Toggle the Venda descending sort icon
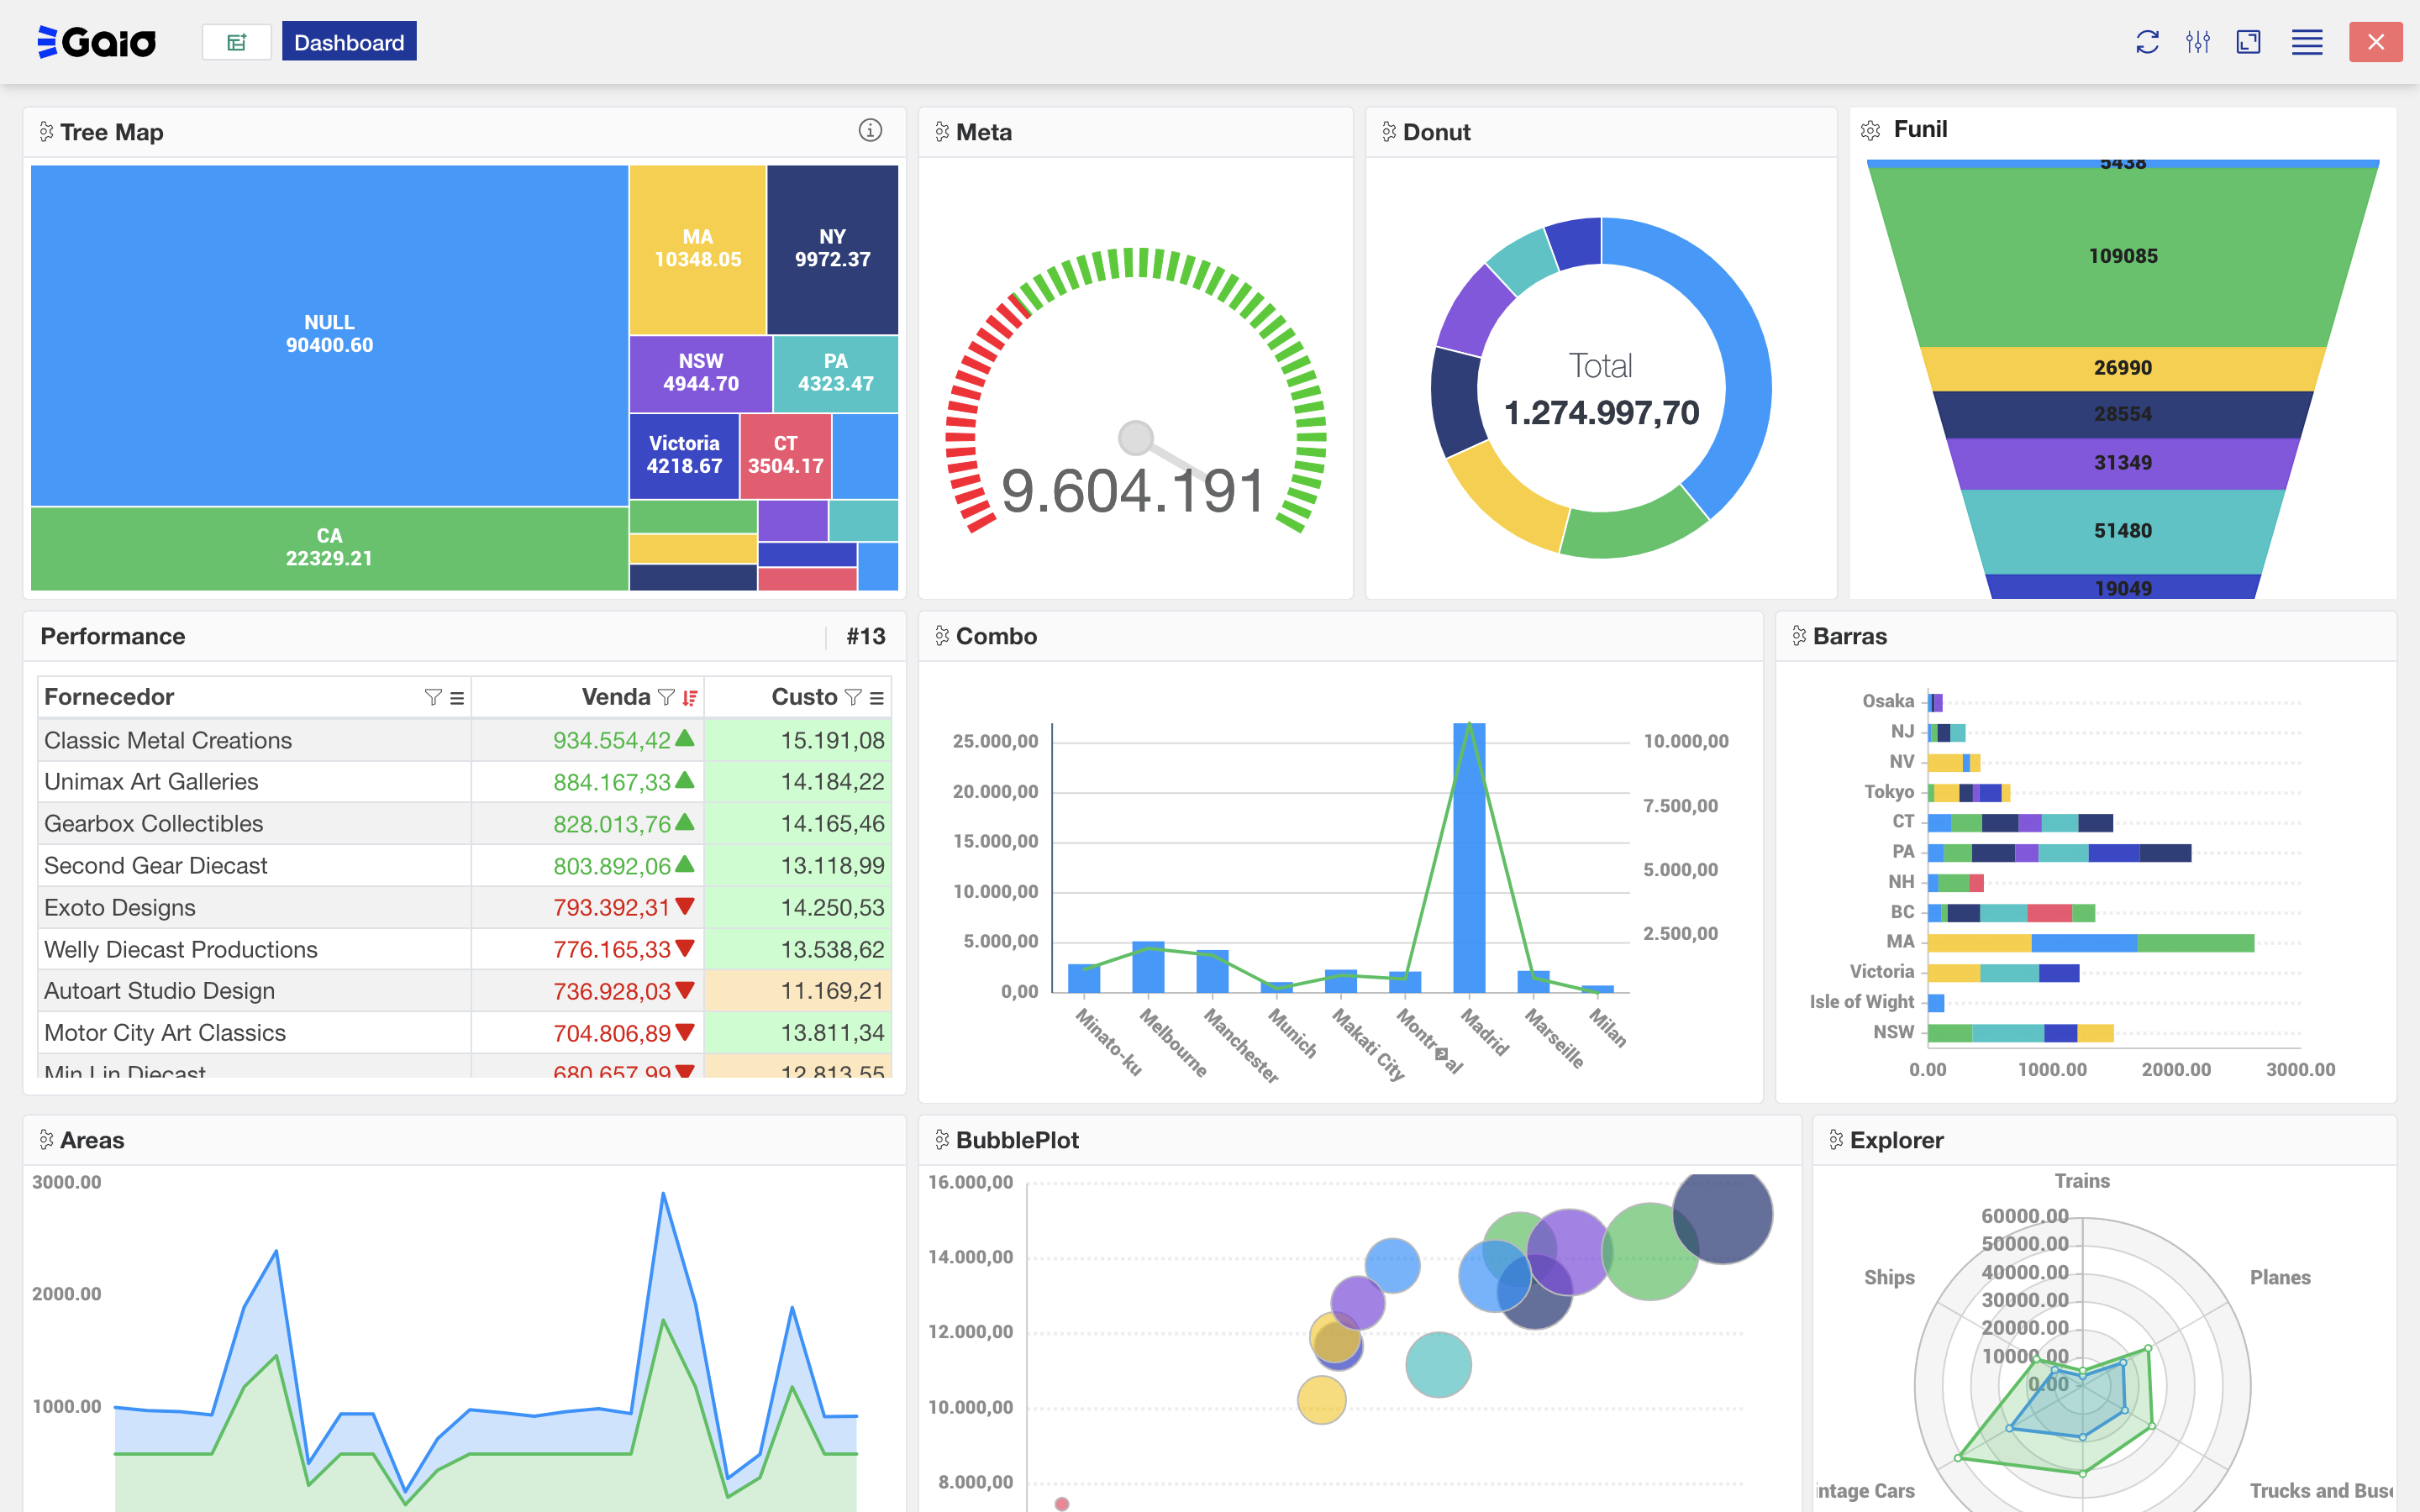2420x1512 pixels. point(690,698)
